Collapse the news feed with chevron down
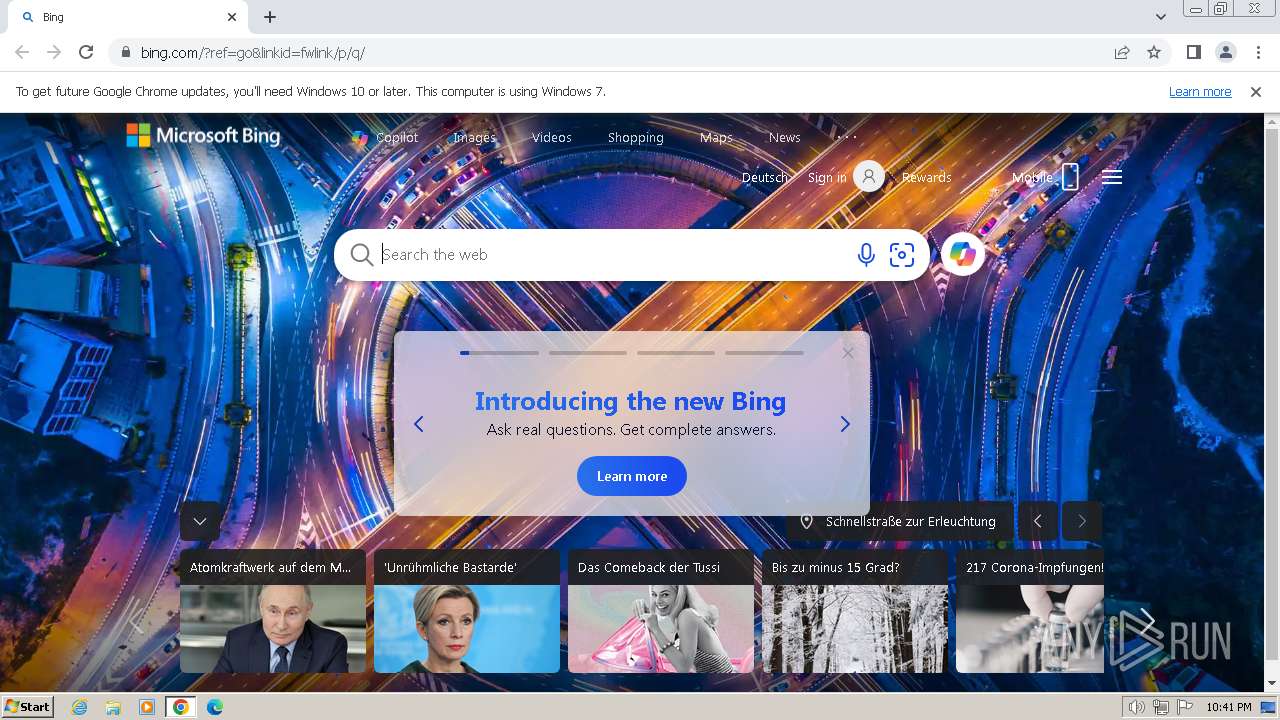Image resolution: width=1280 pixels, height=720 pixels. [x=200, y=521]
